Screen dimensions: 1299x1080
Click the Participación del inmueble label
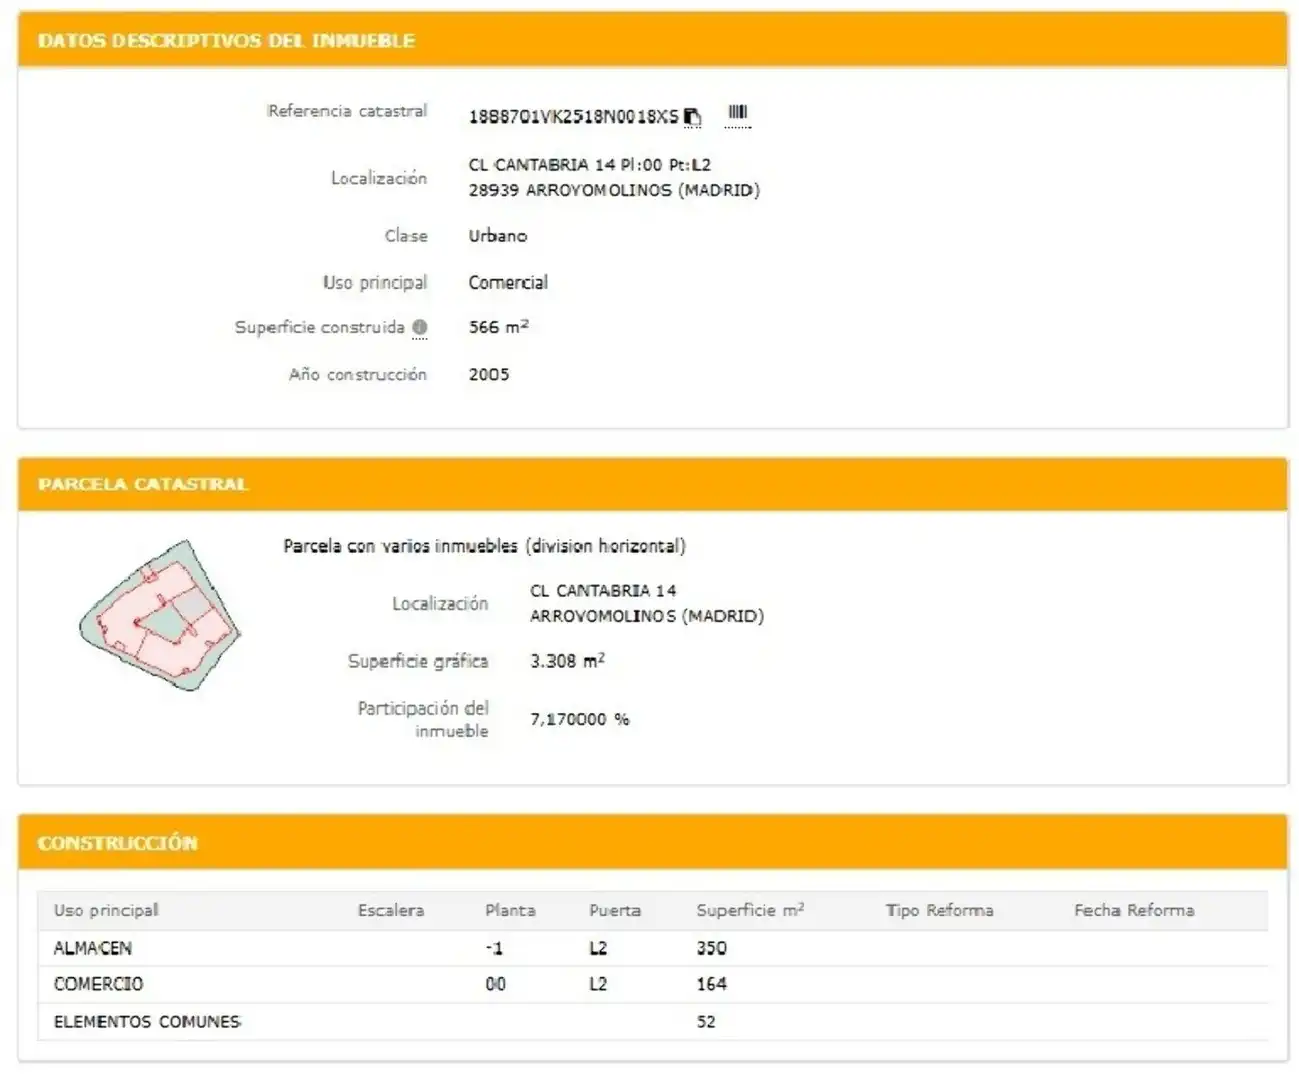pyautogui.click(x=423, y=719)
